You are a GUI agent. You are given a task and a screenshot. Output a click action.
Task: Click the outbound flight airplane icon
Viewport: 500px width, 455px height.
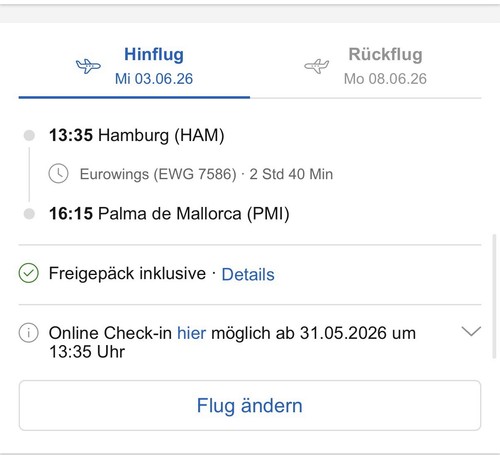(88, 66)
